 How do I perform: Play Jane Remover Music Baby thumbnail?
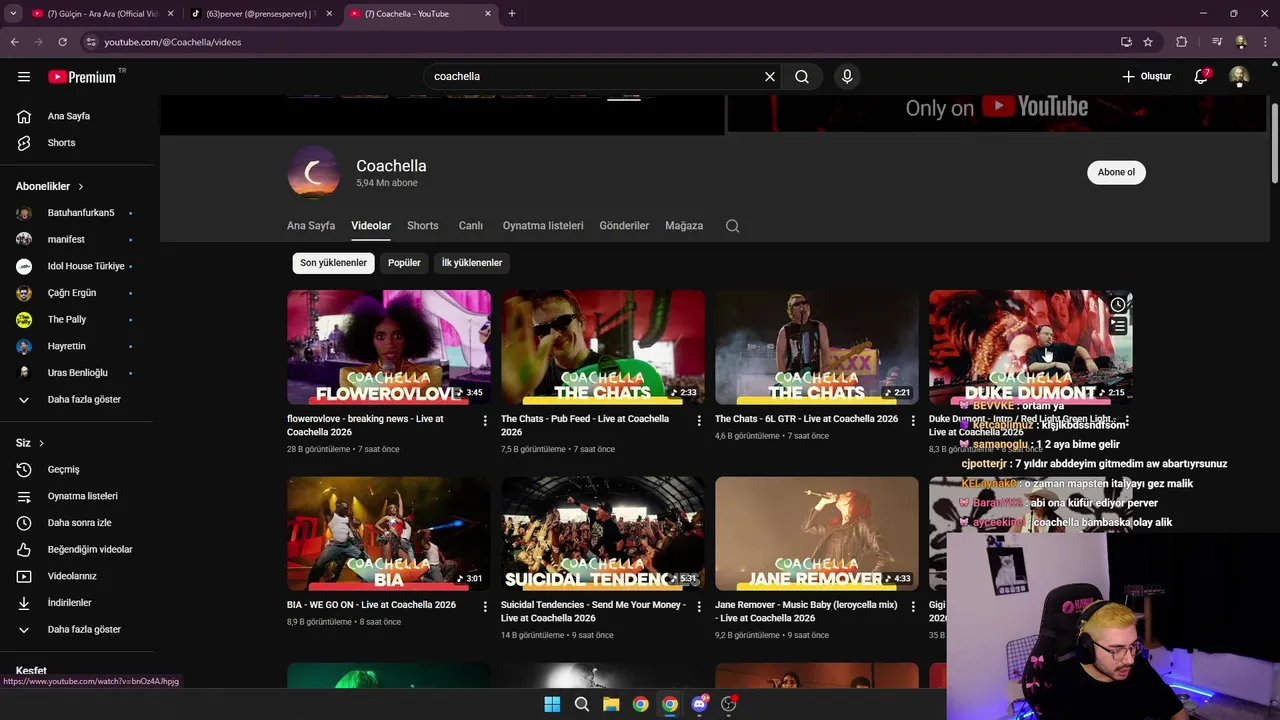pyautogui.click(x=817, y=533)
